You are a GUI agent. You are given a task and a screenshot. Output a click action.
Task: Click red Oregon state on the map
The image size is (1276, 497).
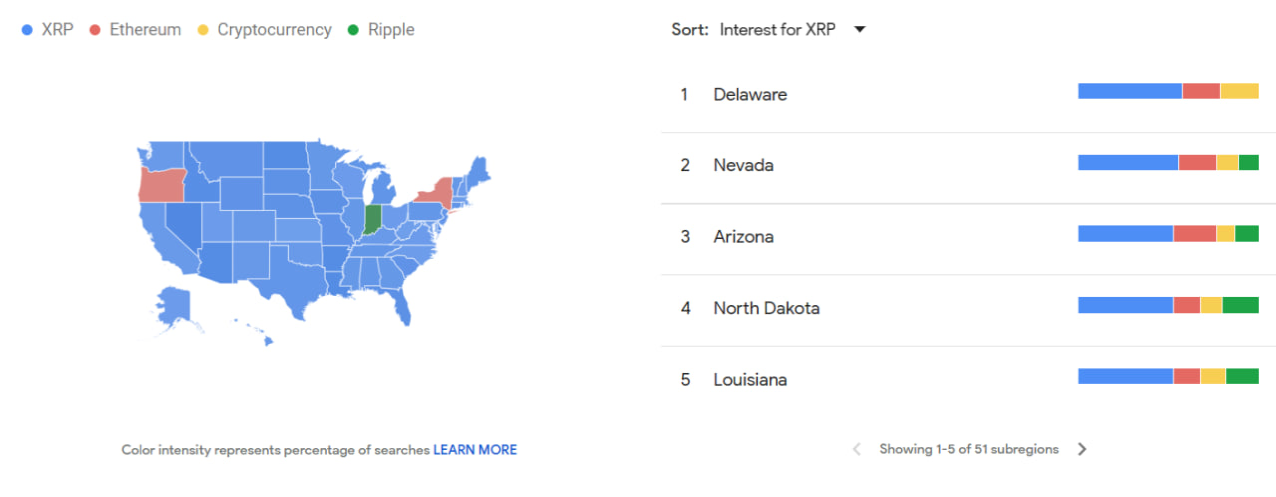[x=160, y=184]
